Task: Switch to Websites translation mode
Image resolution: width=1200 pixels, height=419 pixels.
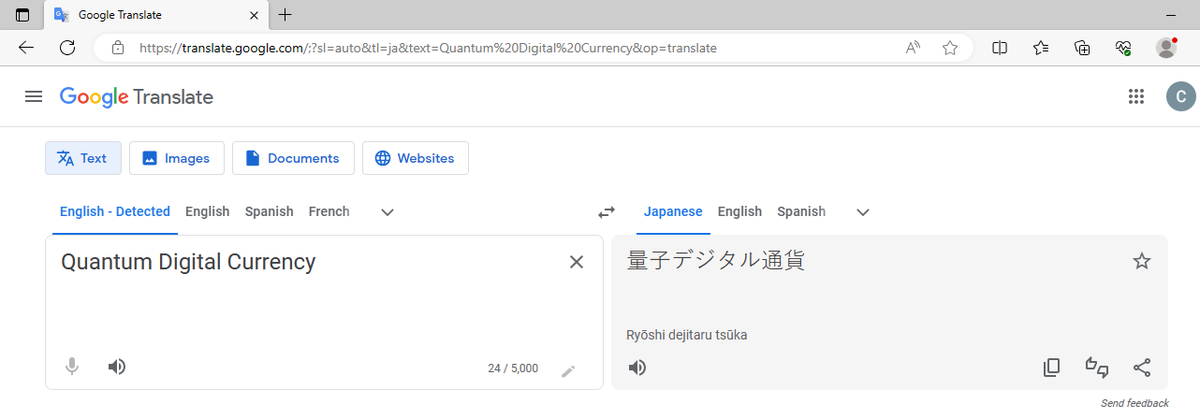Action: tap(415, 158)
